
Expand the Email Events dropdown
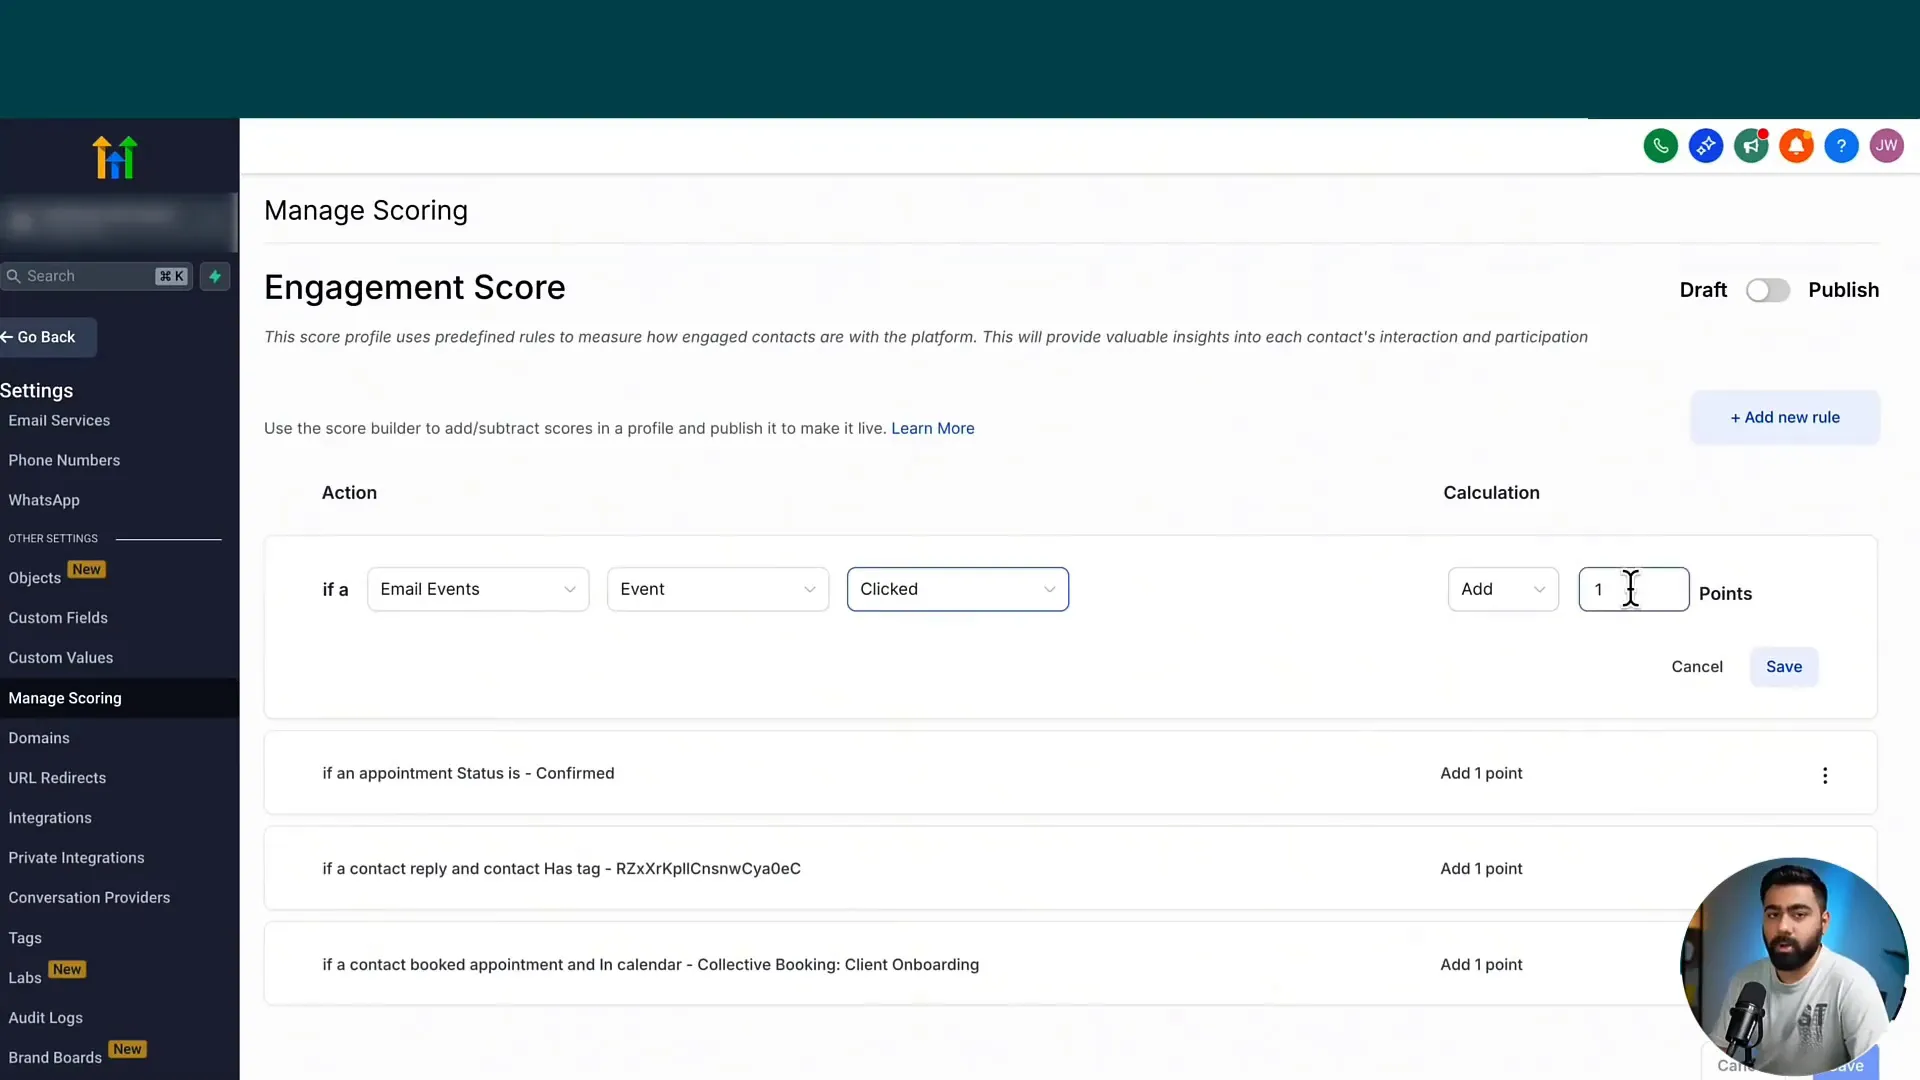tap(477, 589)
